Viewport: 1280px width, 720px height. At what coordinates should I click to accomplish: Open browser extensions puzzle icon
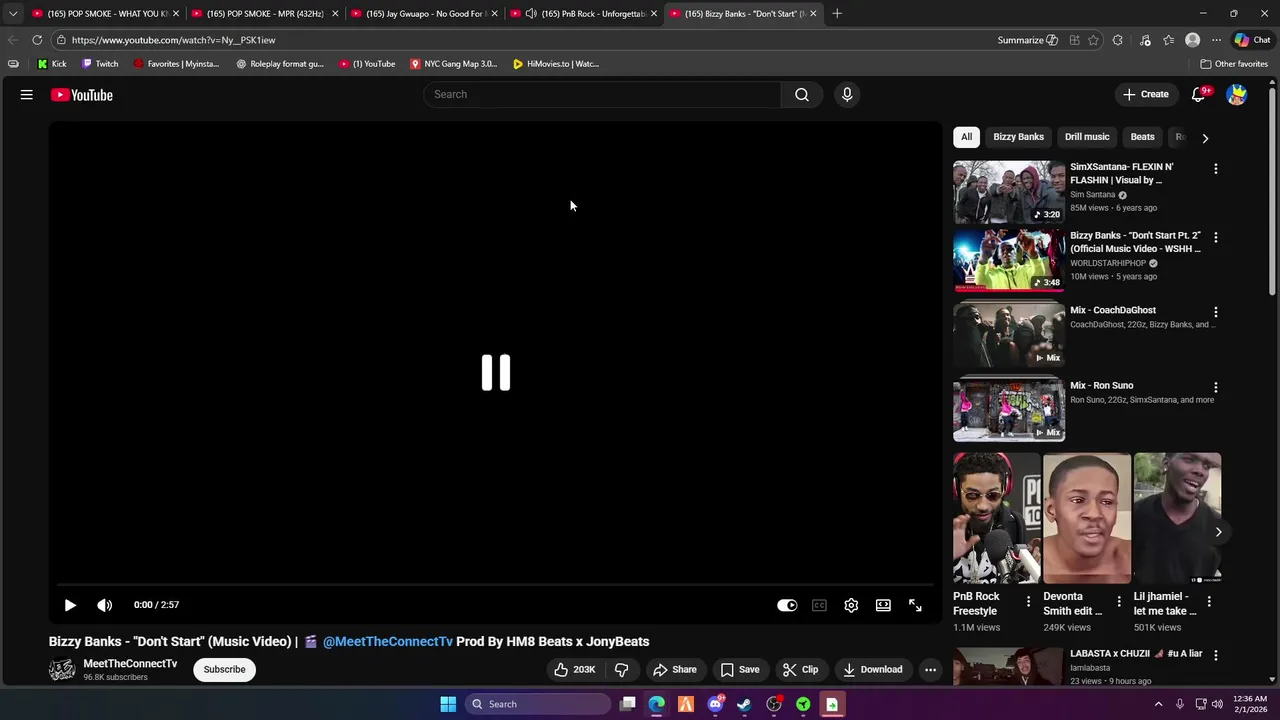1117,40
